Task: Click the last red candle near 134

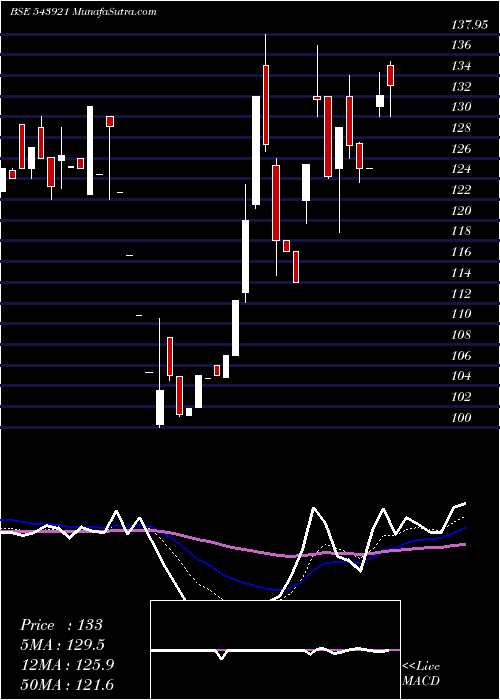Action: pyautogui.click(x=391, y=75)
